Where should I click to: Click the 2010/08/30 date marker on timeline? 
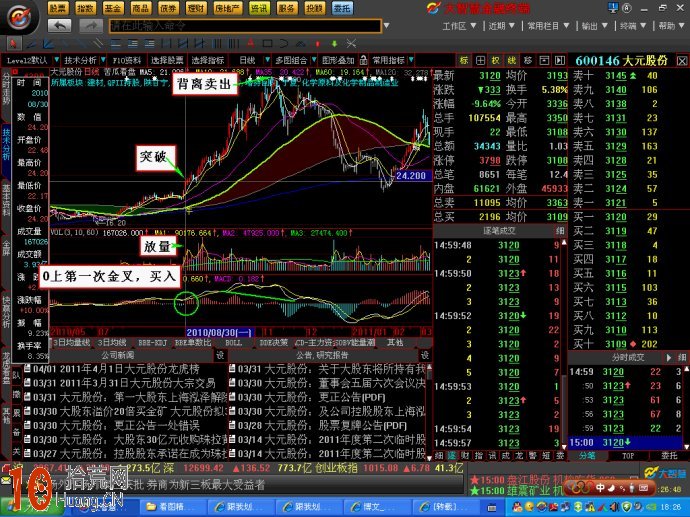[x=218, y=332]
